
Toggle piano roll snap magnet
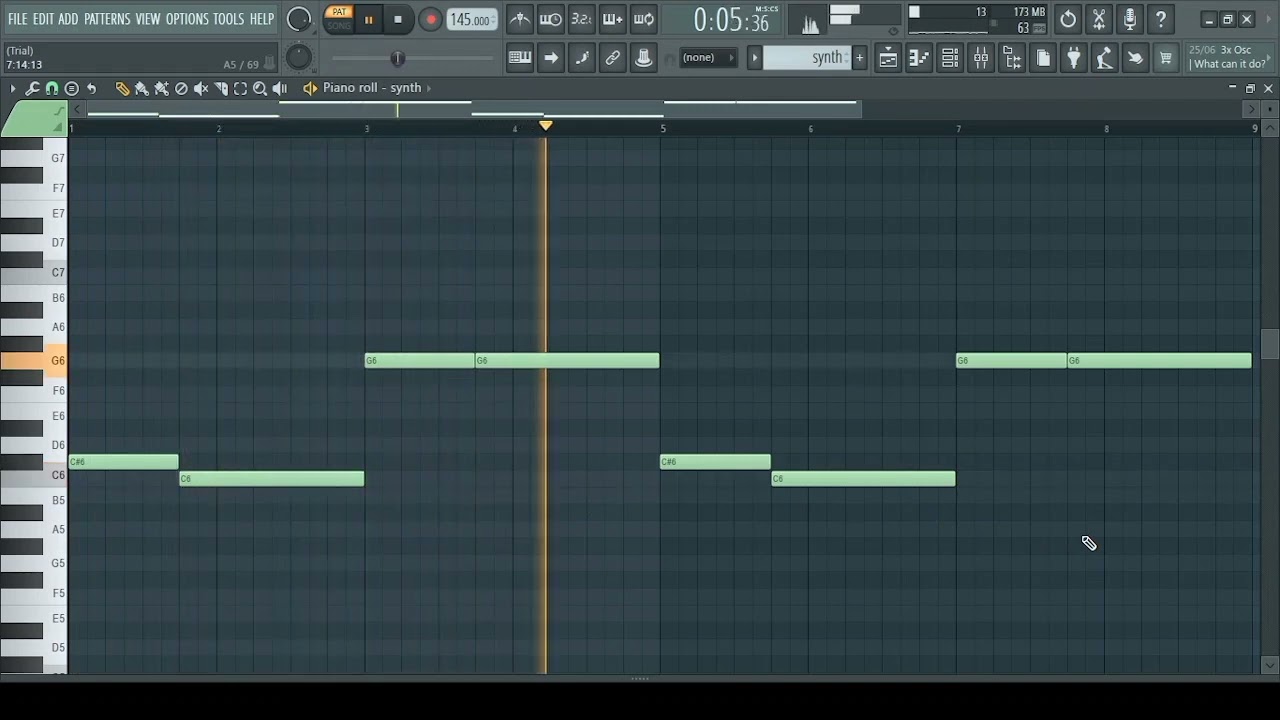(x=52, y=88)
